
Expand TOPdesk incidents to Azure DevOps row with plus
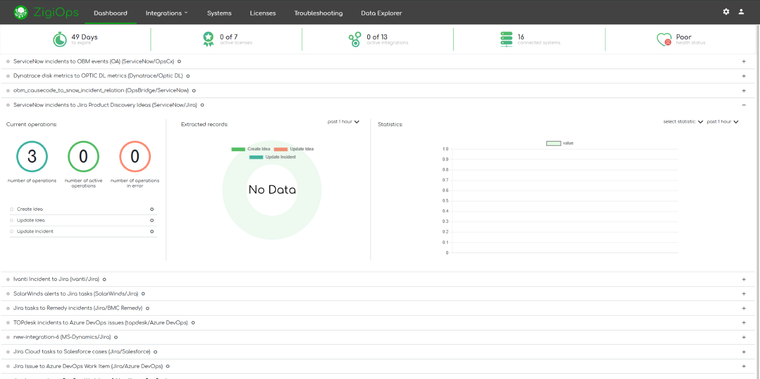click(x=744, y=323)
